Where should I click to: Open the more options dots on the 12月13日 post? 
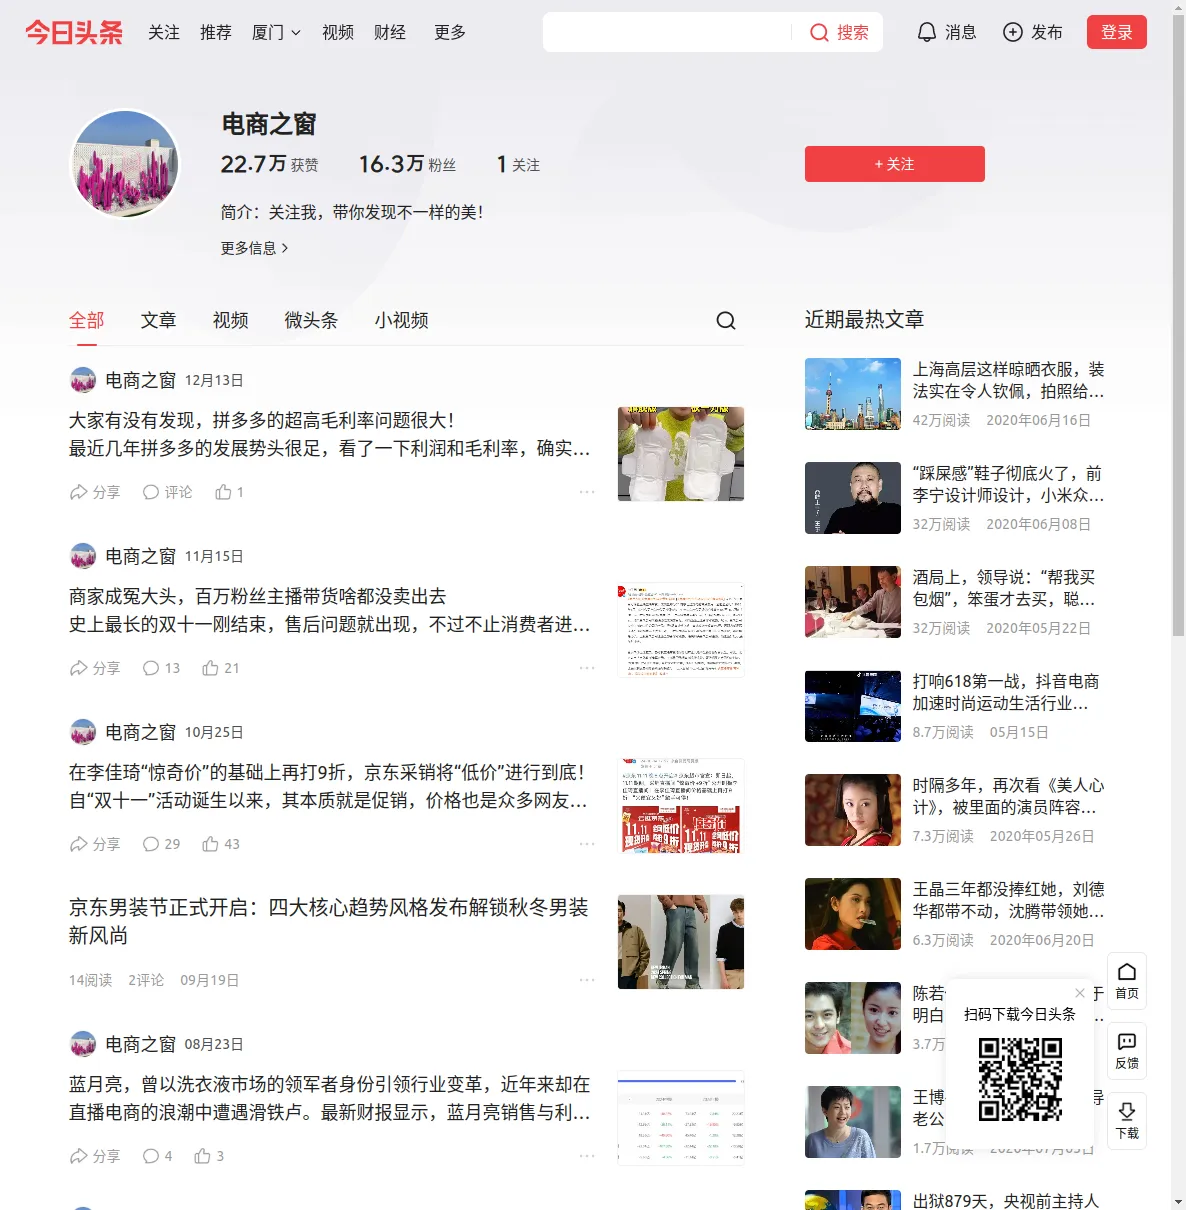click(x=587, y=492)
